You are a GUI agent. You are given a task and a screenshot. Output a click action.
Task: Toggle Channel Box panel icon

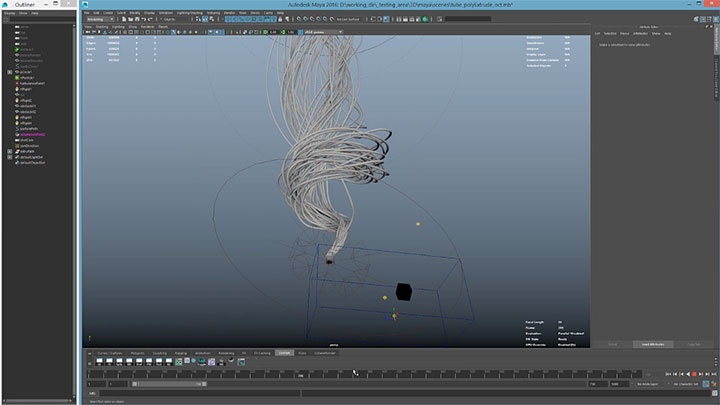tap(715, 19)
